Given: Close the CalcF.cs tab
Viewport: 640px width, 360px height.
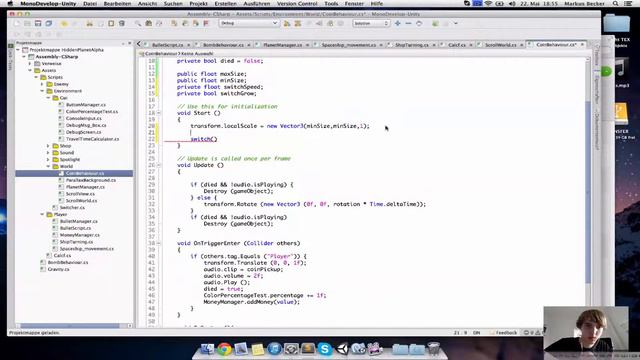Looking at the screenshot, I should (471, 45).
